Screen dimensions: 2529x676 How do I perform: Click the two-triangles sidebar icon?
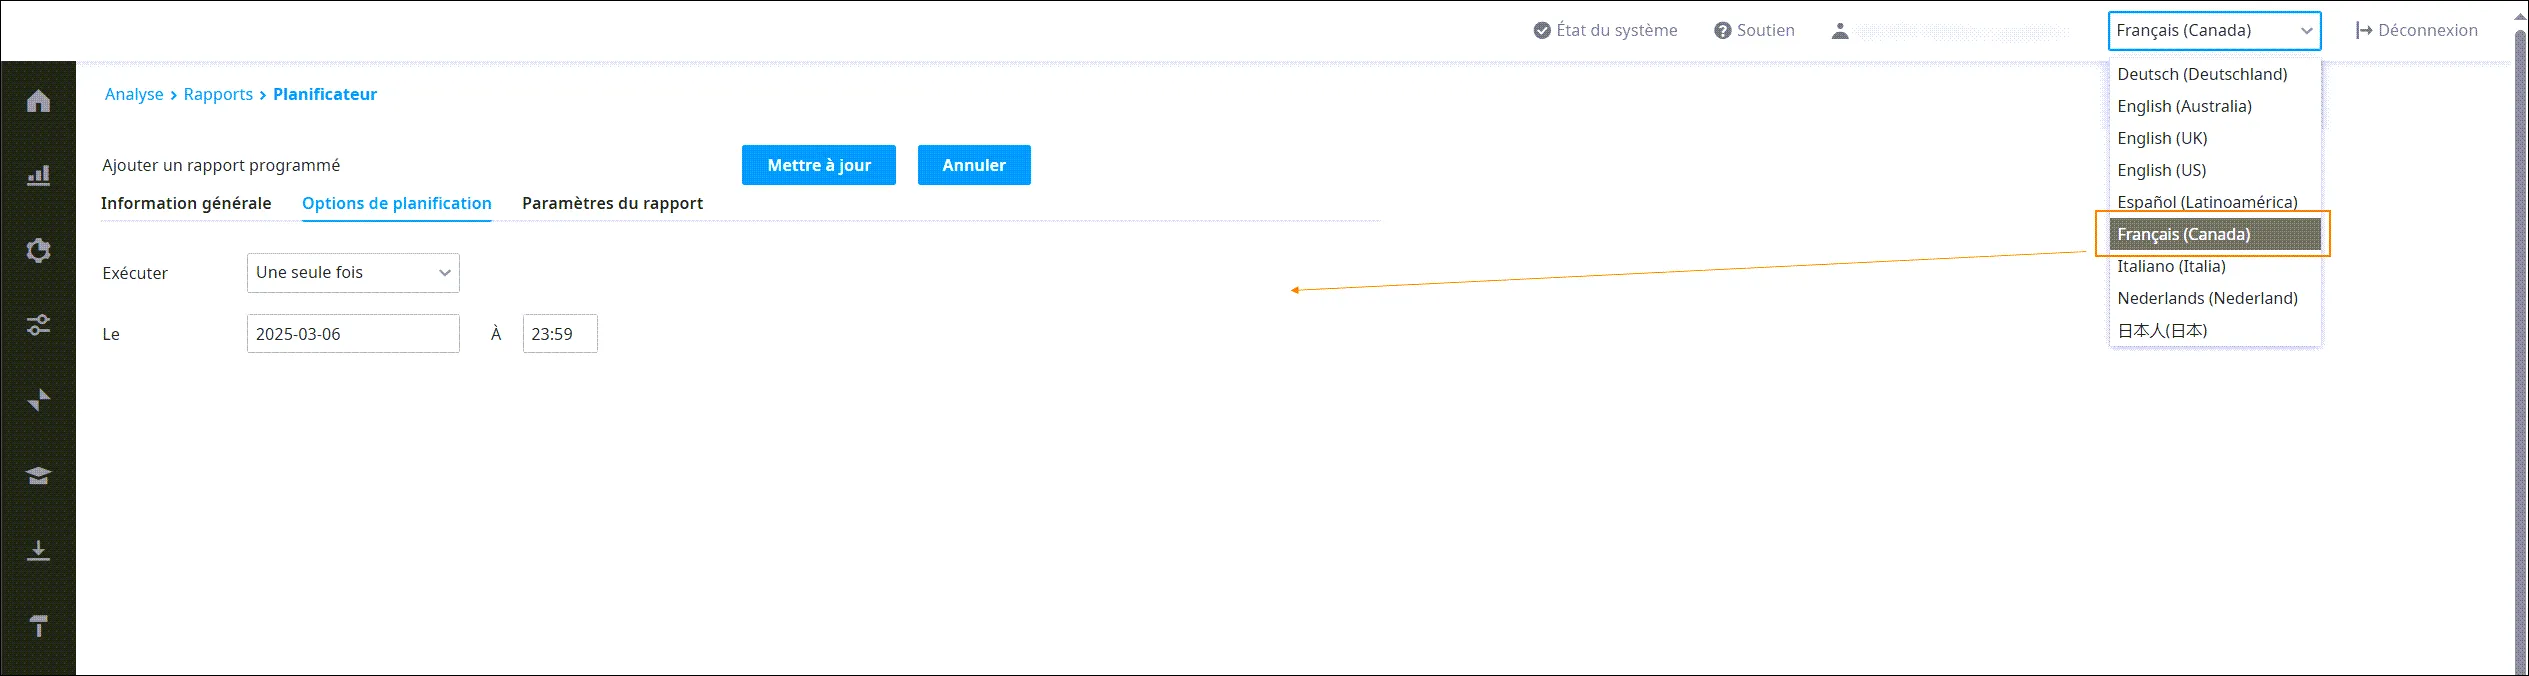coord(38,400)
